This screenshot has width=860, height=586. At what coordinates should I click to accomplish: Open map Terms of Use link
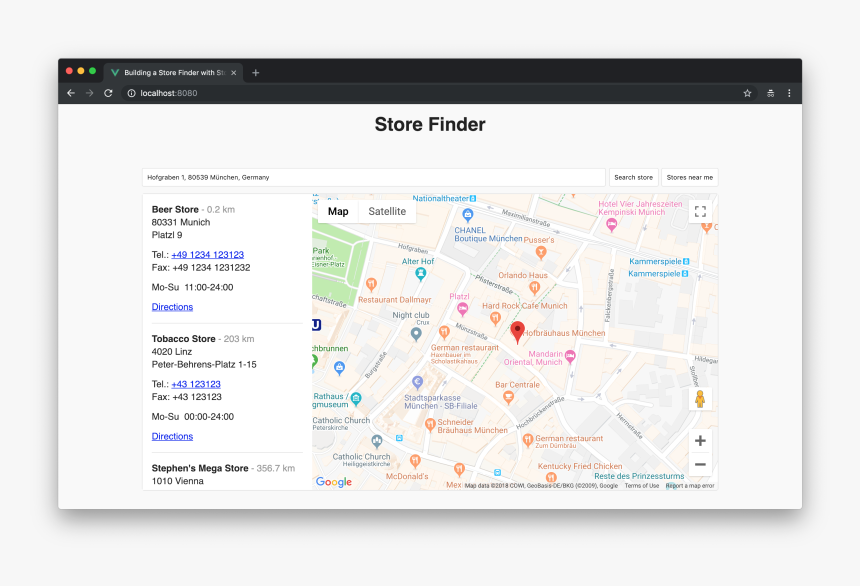(x=642, y=486)
